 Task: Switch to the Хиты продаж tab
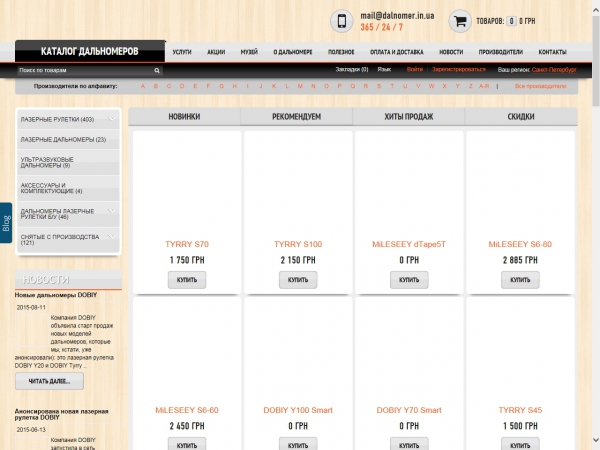pyautogui.click(x=409, y=117)
